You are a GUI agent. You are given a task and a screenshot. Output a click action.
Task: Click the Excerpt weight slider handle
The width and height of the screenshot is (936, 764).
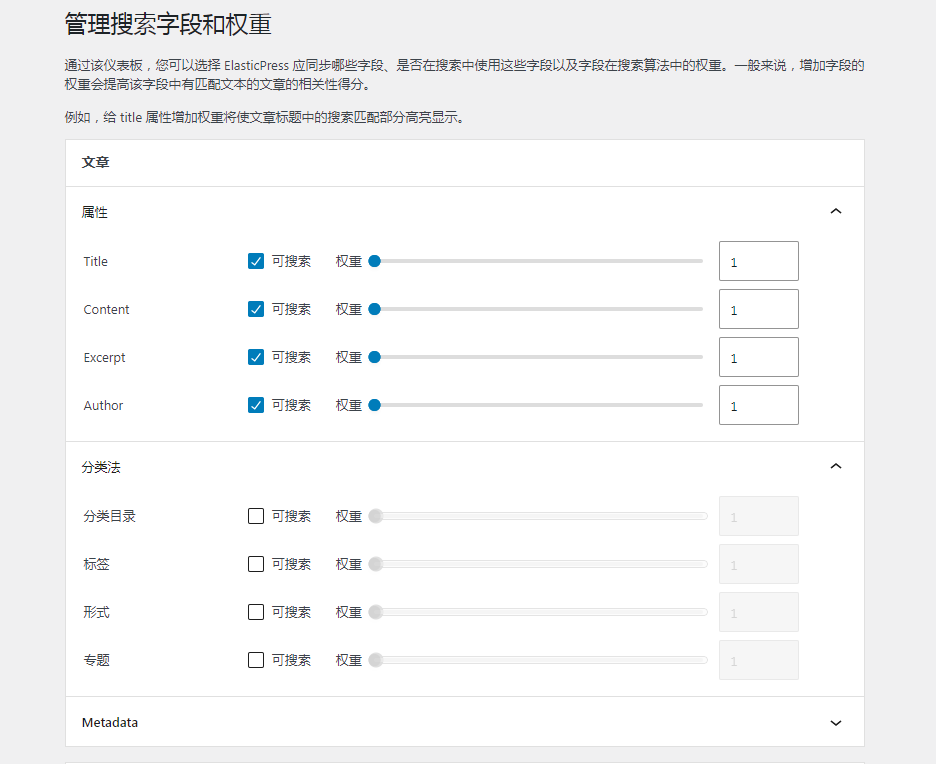(375, 357)
